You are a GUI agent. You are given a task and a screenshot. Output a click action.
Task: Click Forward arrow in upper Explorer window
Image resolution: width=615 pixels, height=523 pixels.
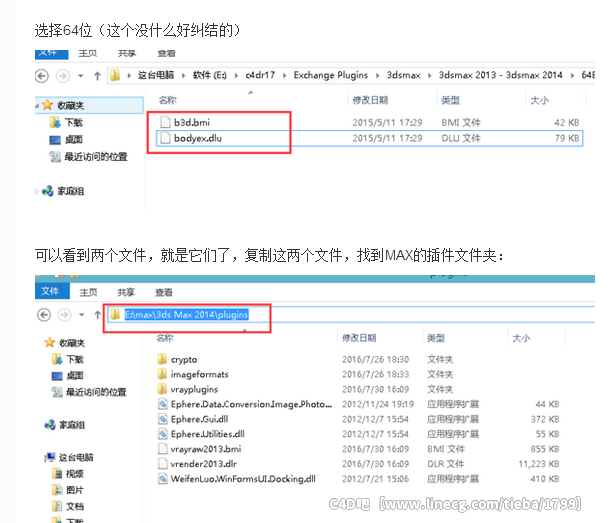click(x=63, y=76)
